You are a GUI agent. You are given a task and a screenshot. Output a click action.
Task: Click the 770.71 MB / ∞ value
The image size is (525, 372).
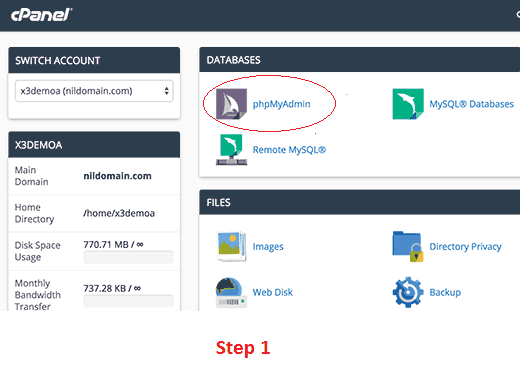[x=114, y=244]
